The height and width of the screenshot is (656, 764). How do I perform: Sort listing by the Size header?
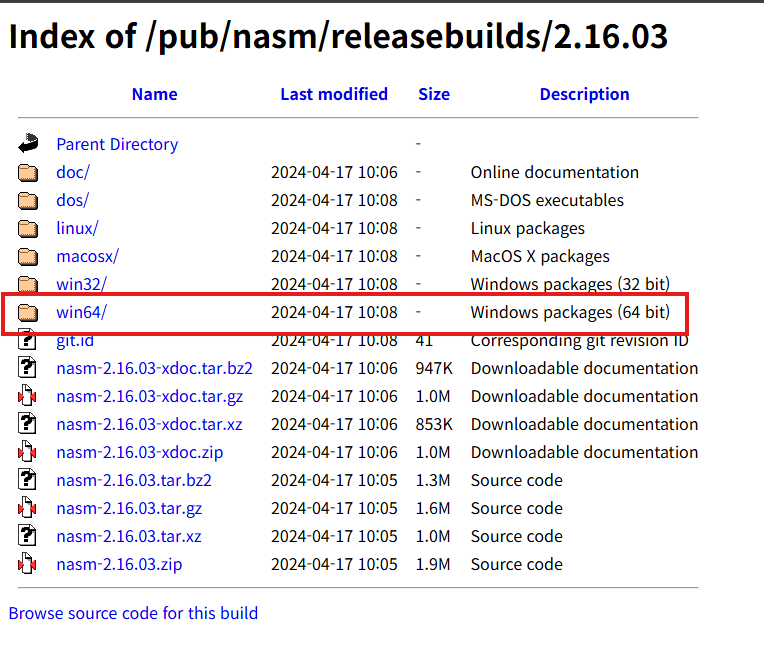tap(434, 94)
